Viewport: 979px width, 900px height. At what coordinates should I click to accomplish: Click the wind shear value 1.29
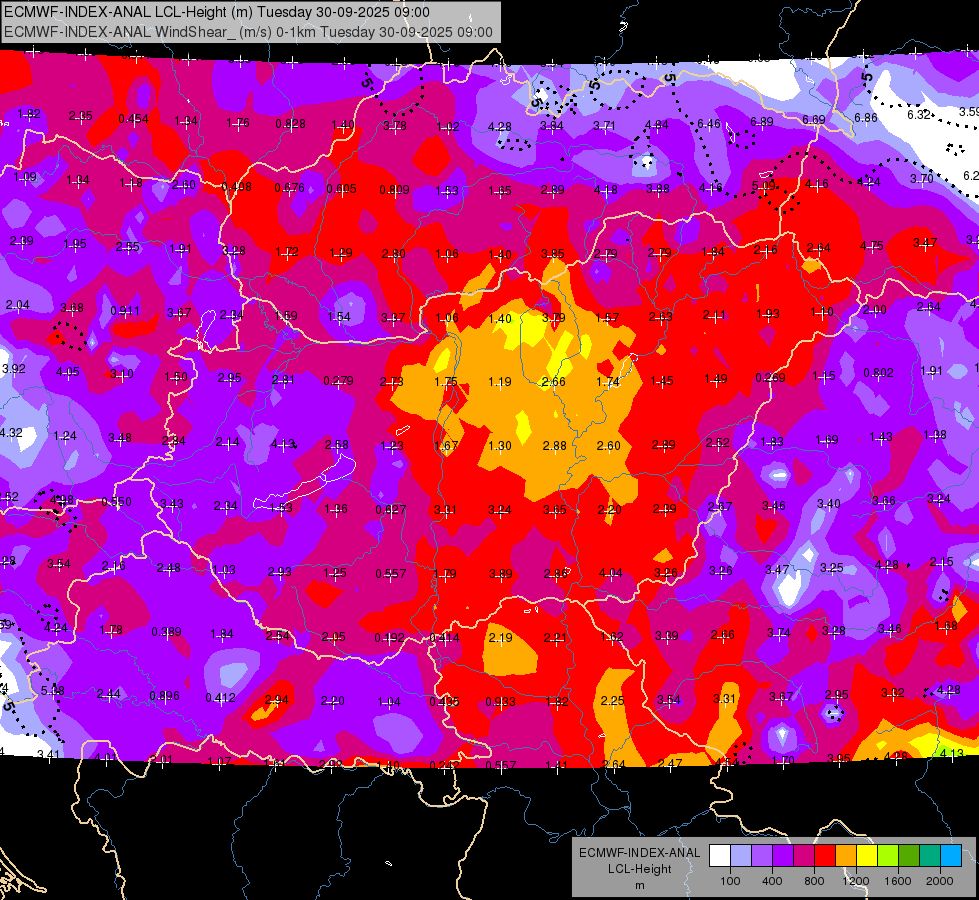(341, 253)
